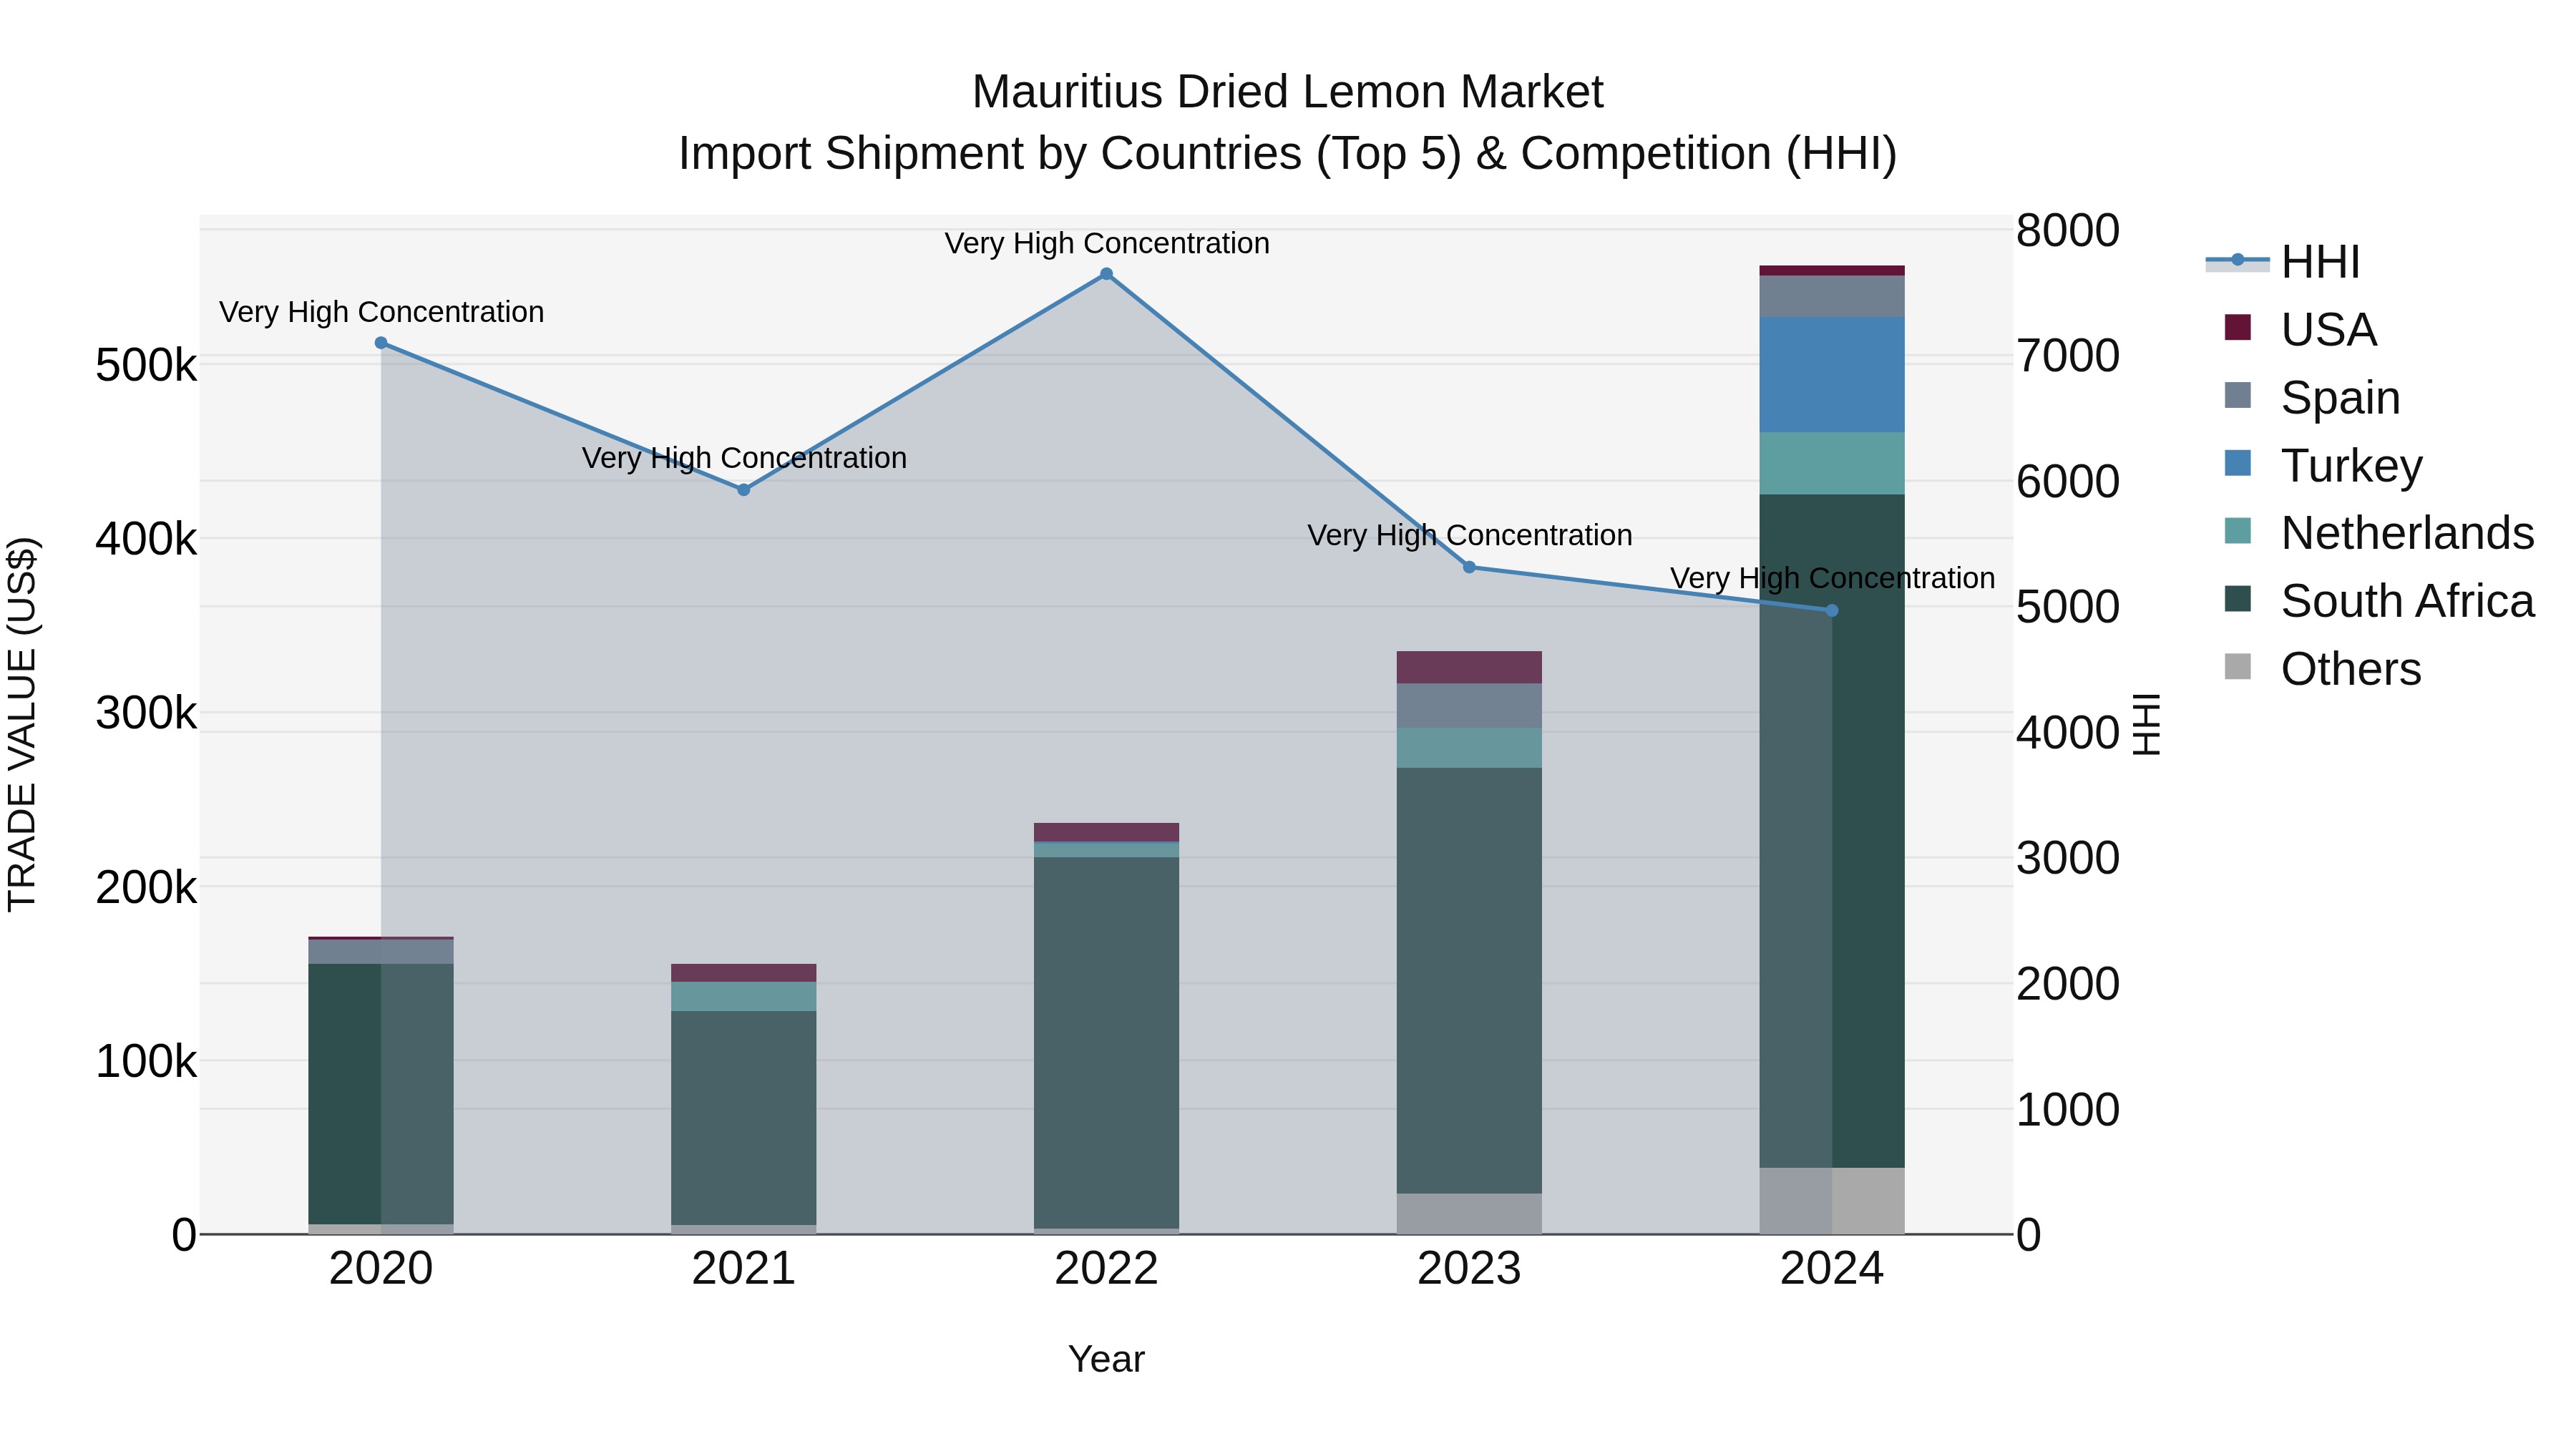Click the USA segment in 2022 bar
This screenshot has width=2576, height=1449.
(1106, 832)
